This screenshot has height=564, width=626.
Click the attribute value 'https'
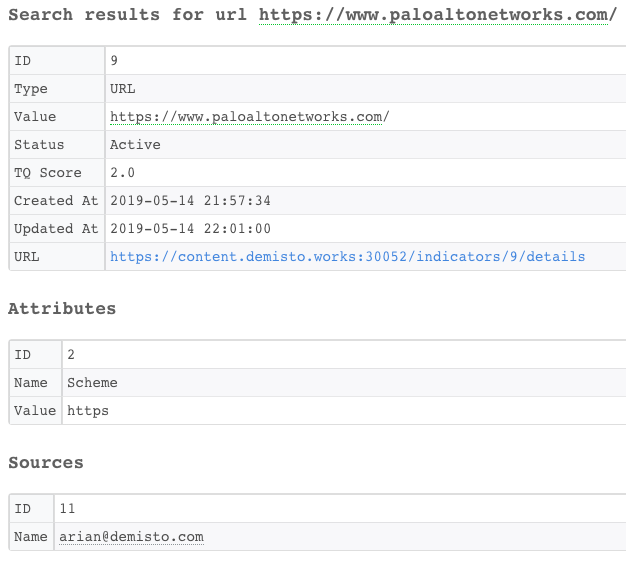(88, 411)
